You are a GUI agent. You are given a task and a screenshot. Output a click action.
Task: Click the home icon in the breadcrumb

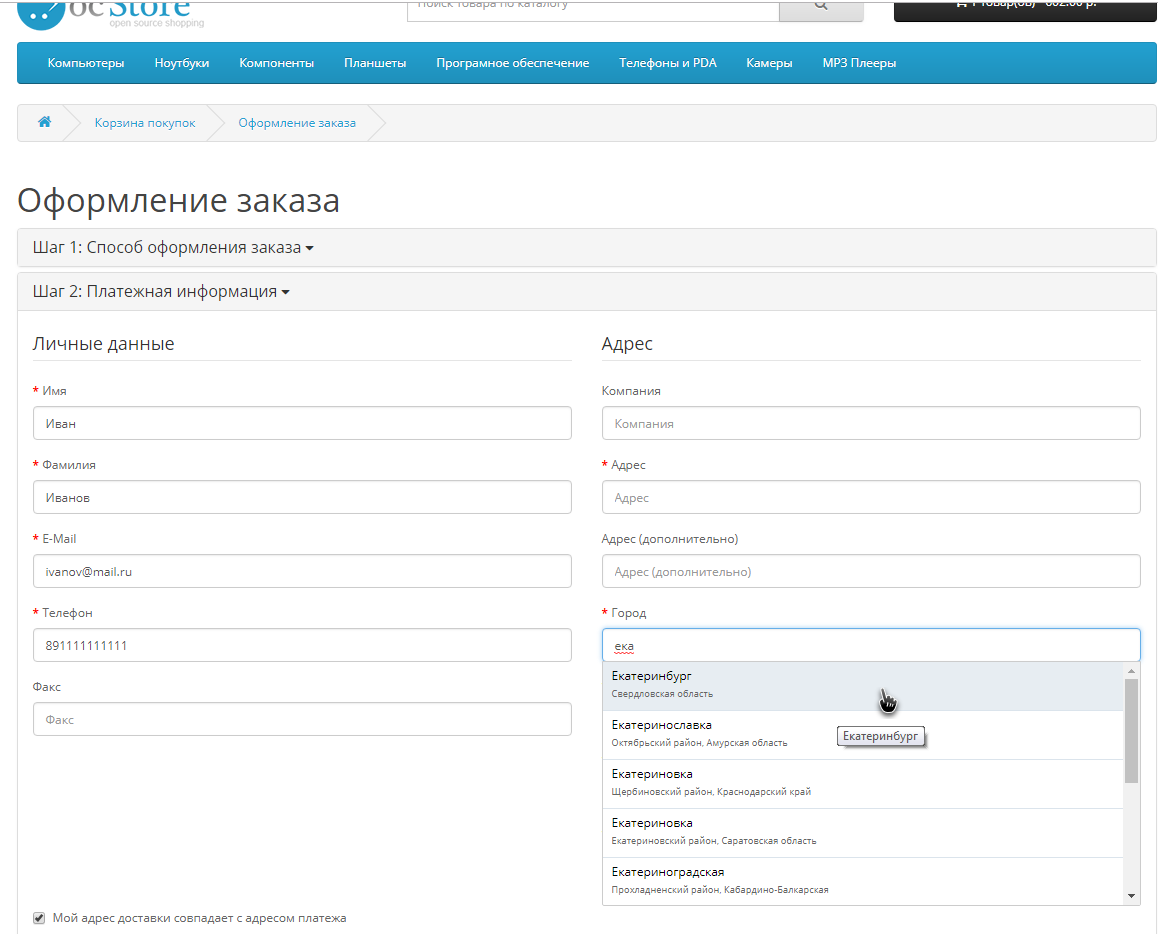44,122
